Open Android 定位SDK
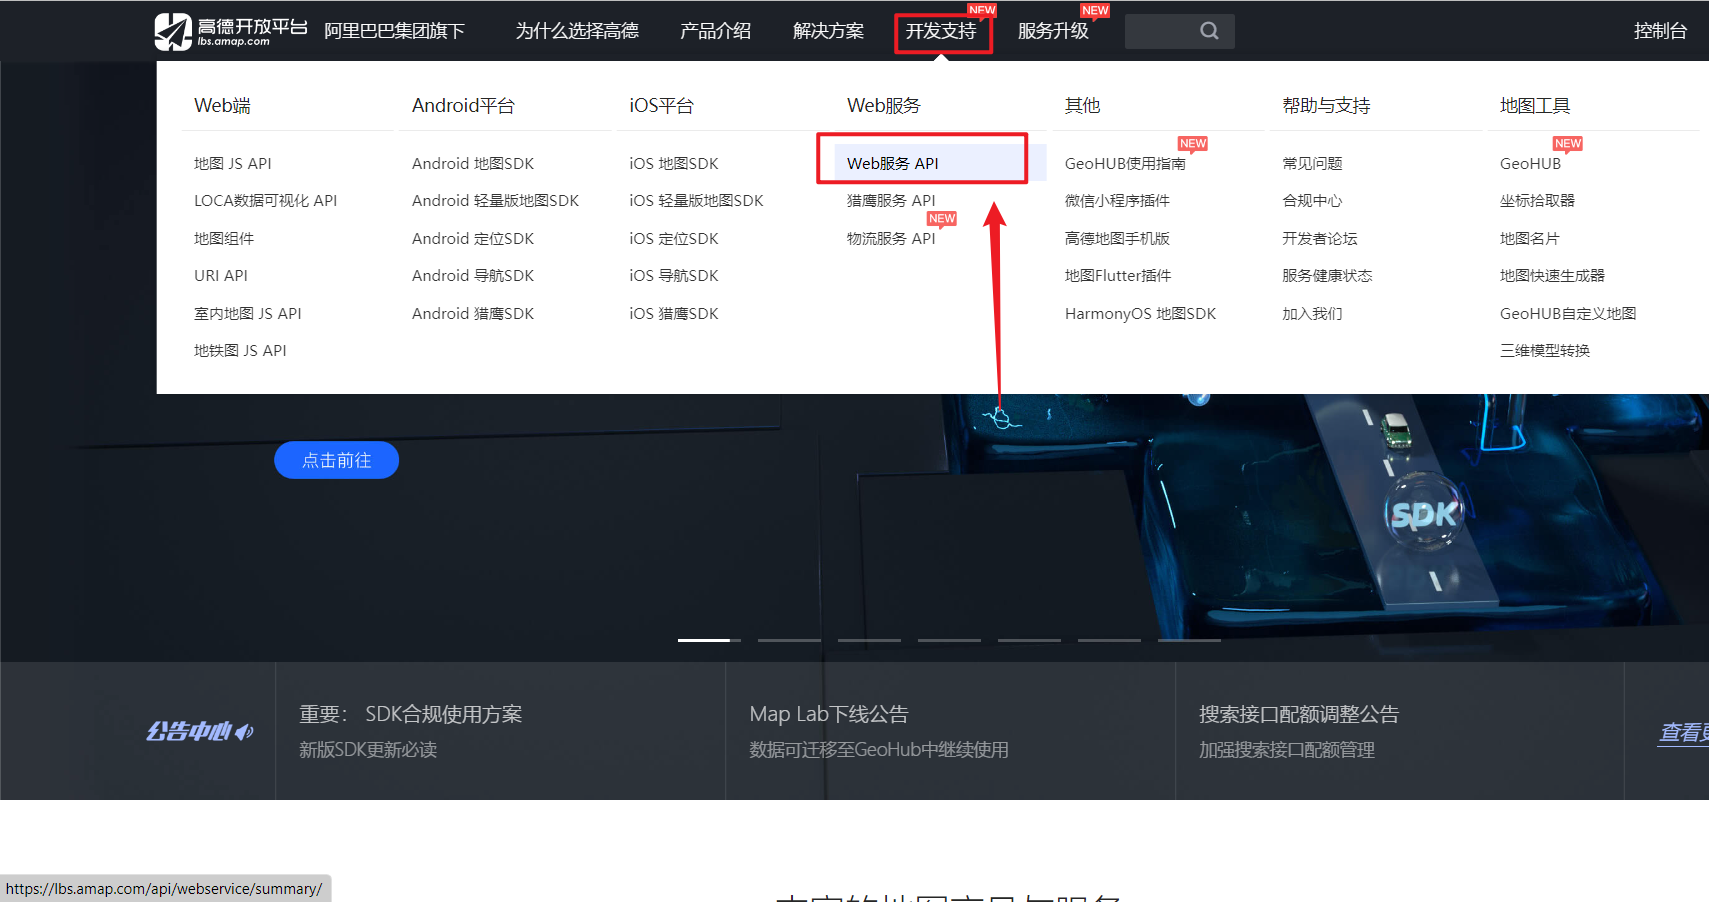 [473, 238]
